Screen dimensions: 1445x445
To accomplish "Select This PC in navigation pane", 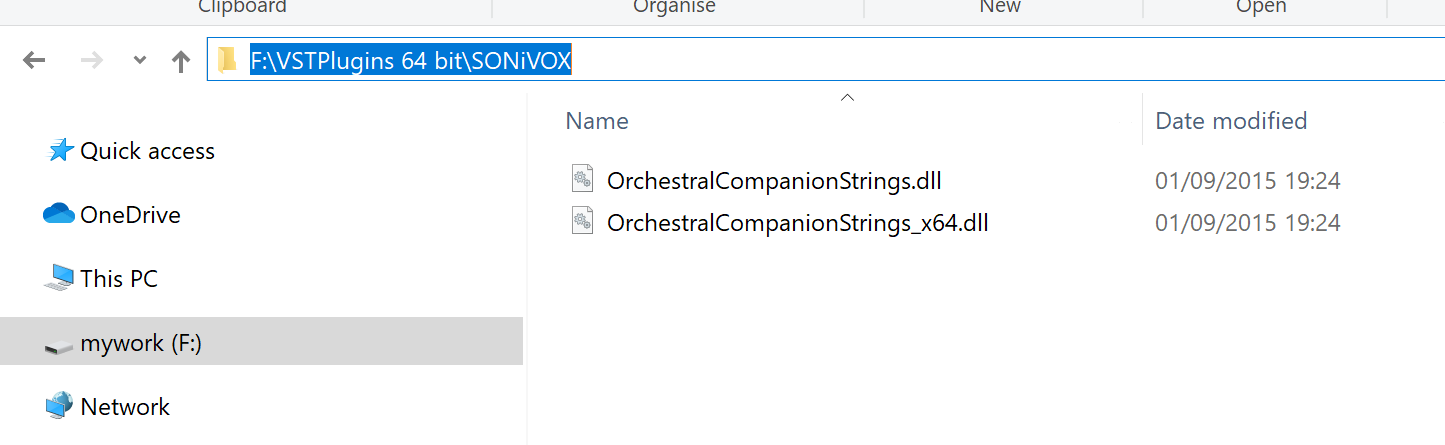I will pyautogui.click(x=119, y=279).
